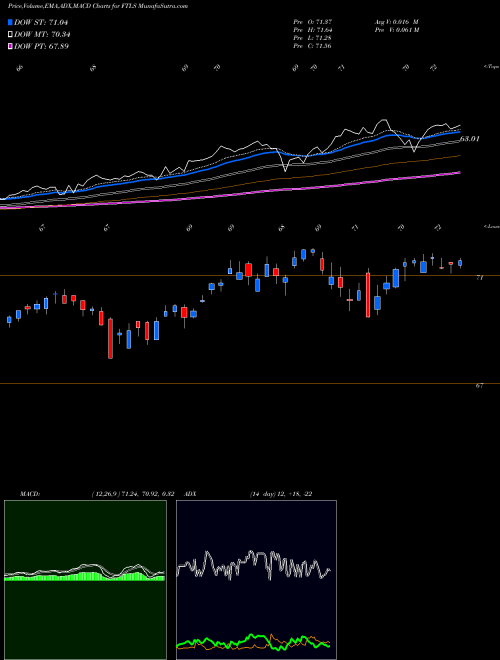Click the Pre L: 71.28 value
The image size is (500, 660).
point(312,38)
